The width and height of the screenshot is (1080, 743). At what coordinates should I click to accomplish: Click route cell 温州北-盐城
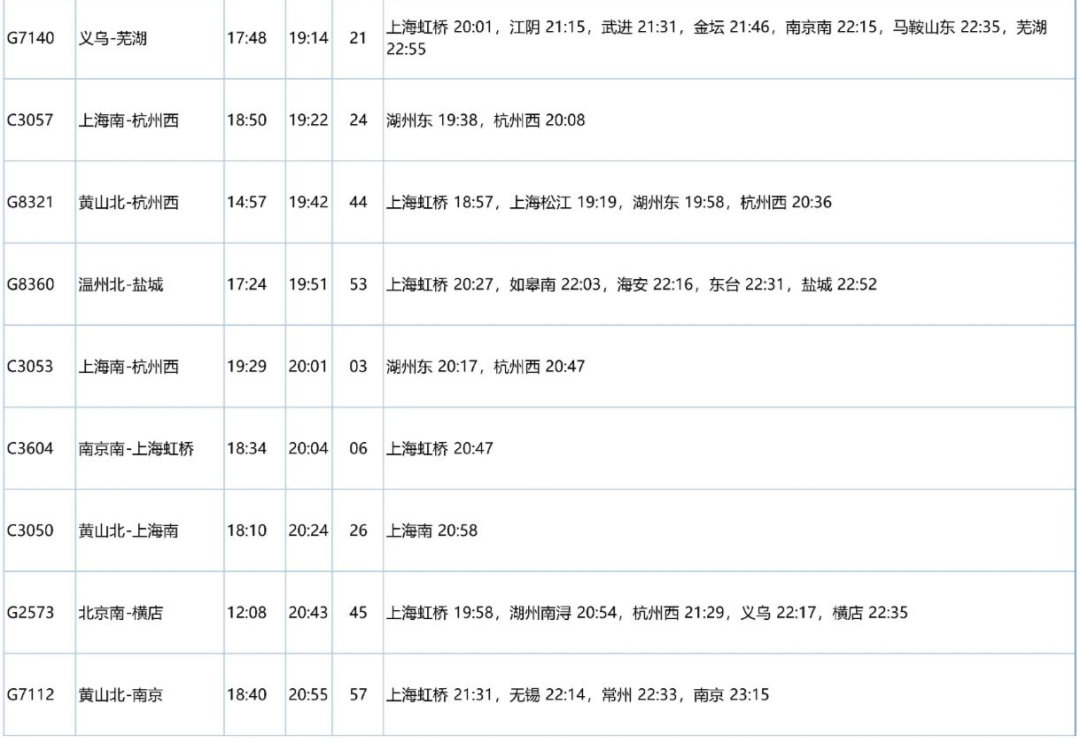tap(121, 284)
